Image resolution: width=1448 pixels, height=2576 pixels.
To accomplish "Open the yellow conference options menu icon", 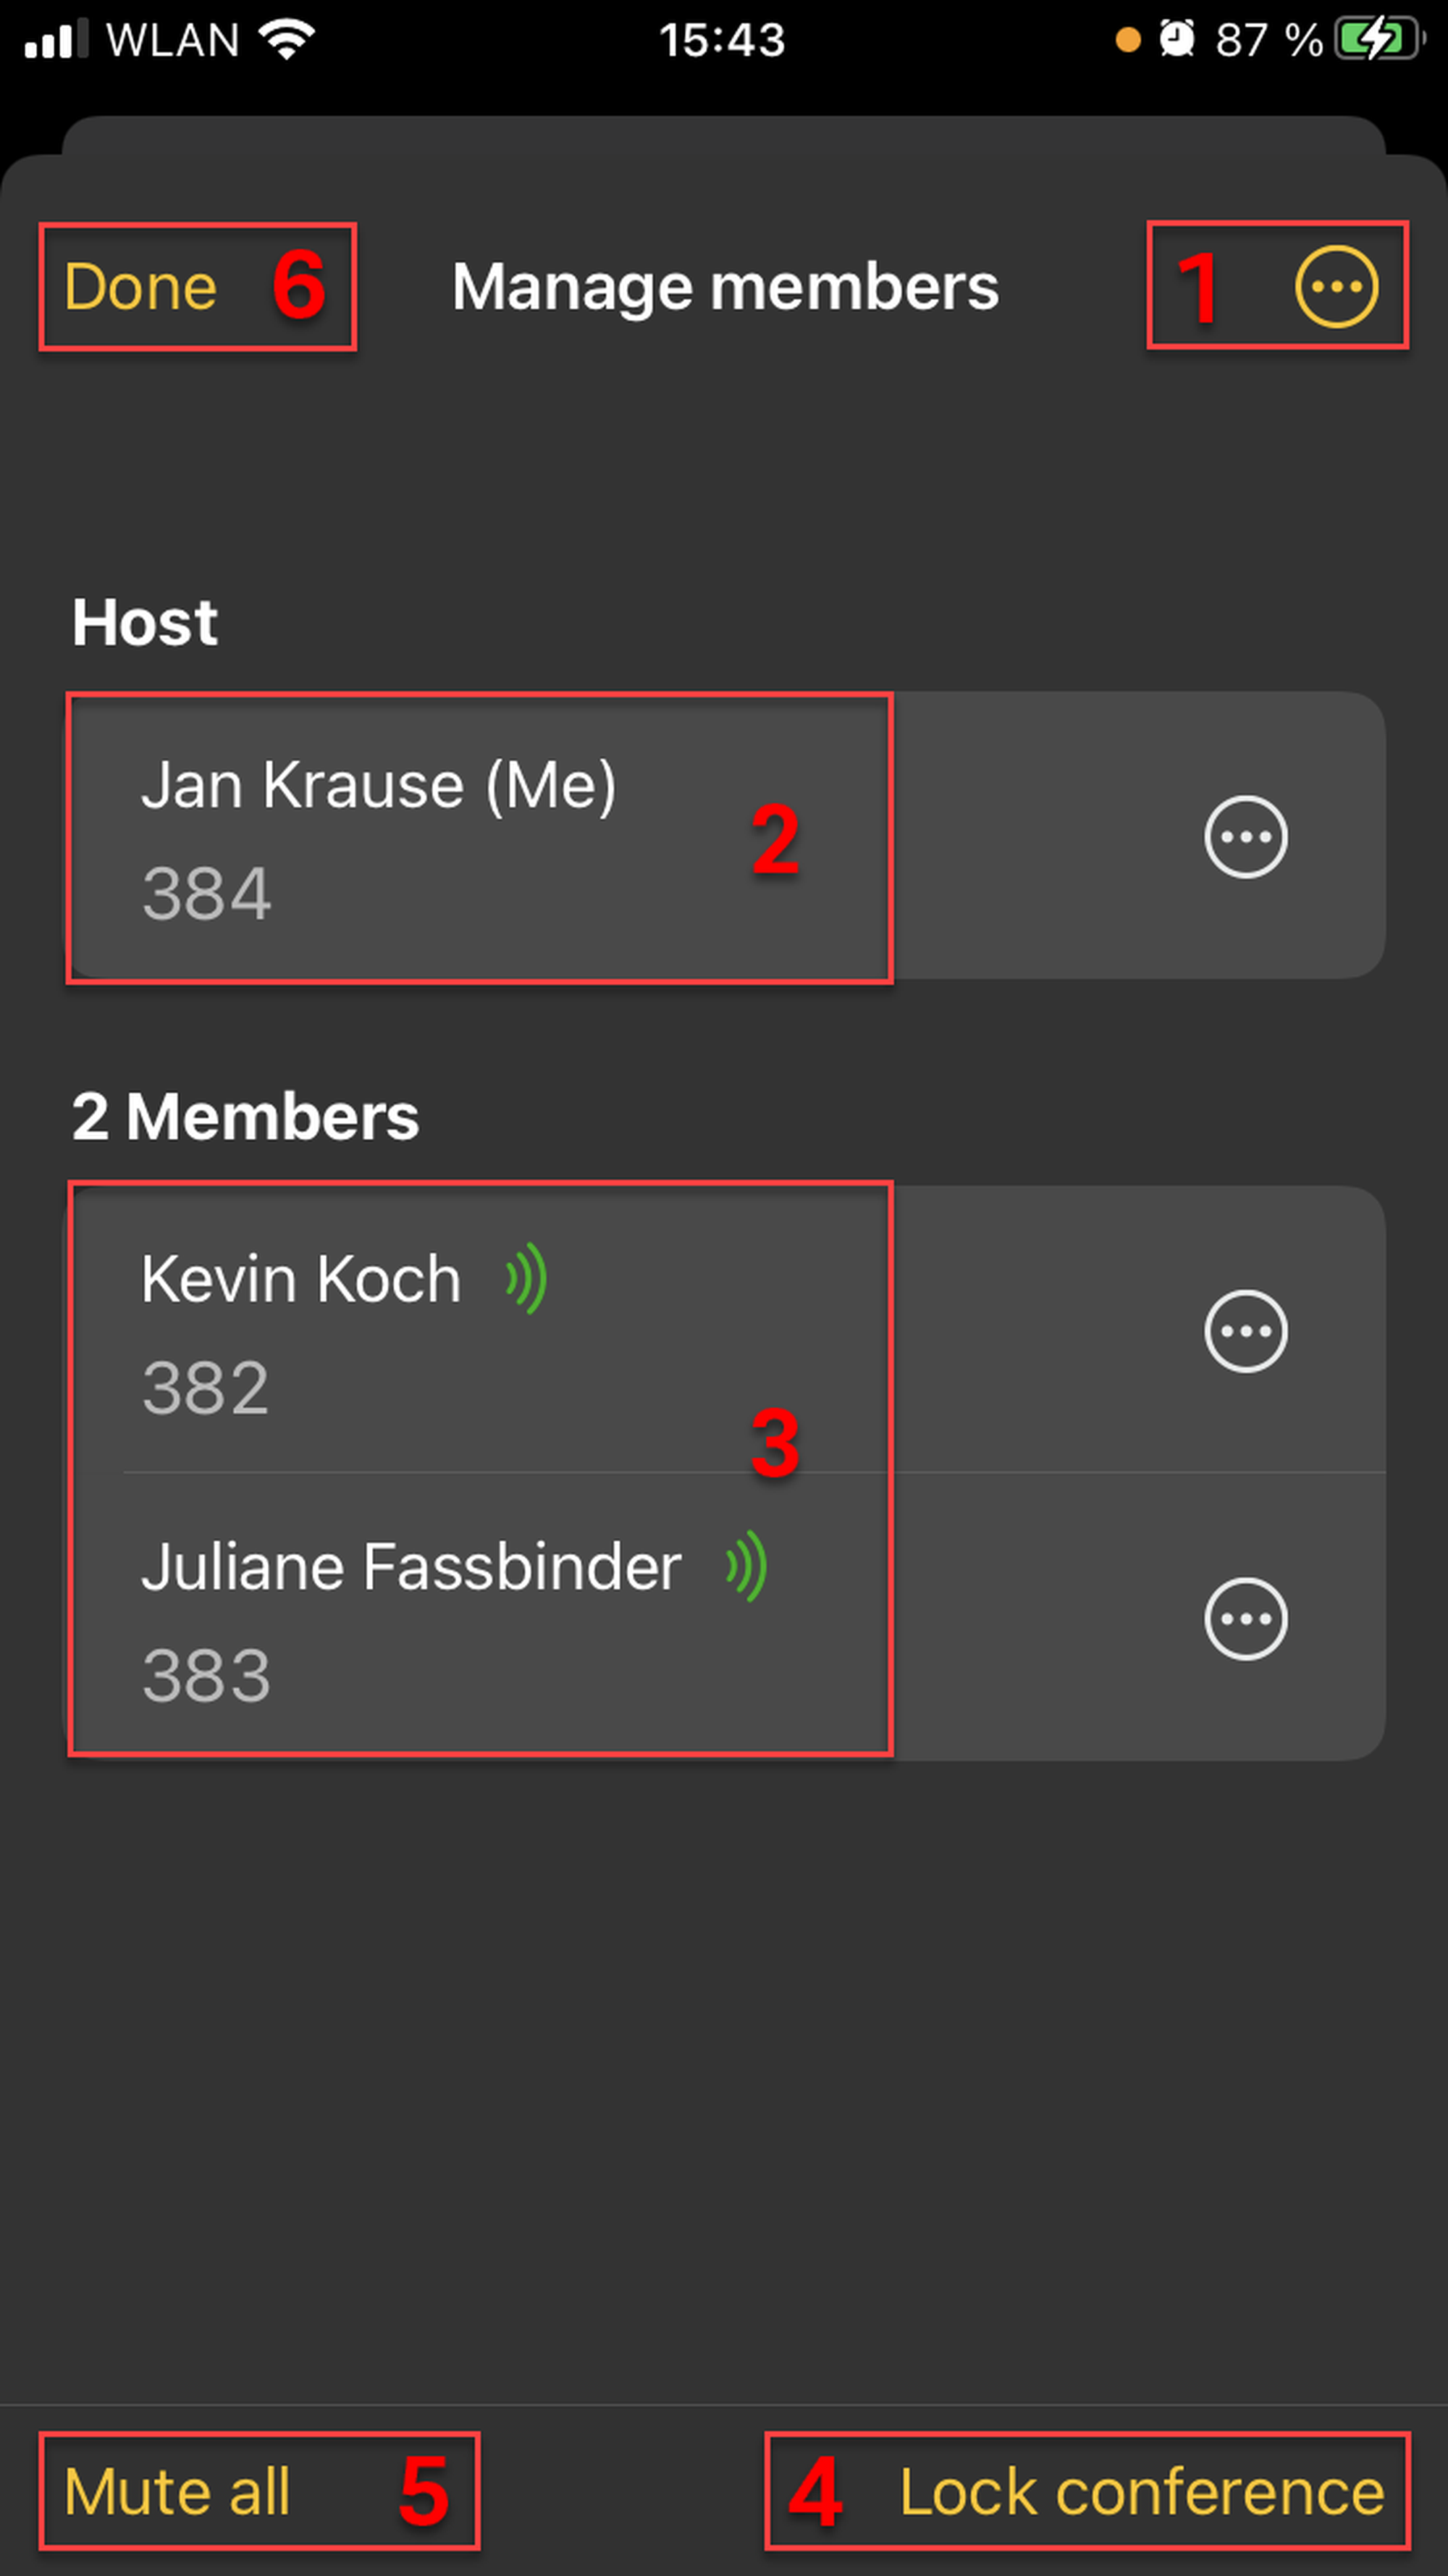I will click(x=1336, y=287).
